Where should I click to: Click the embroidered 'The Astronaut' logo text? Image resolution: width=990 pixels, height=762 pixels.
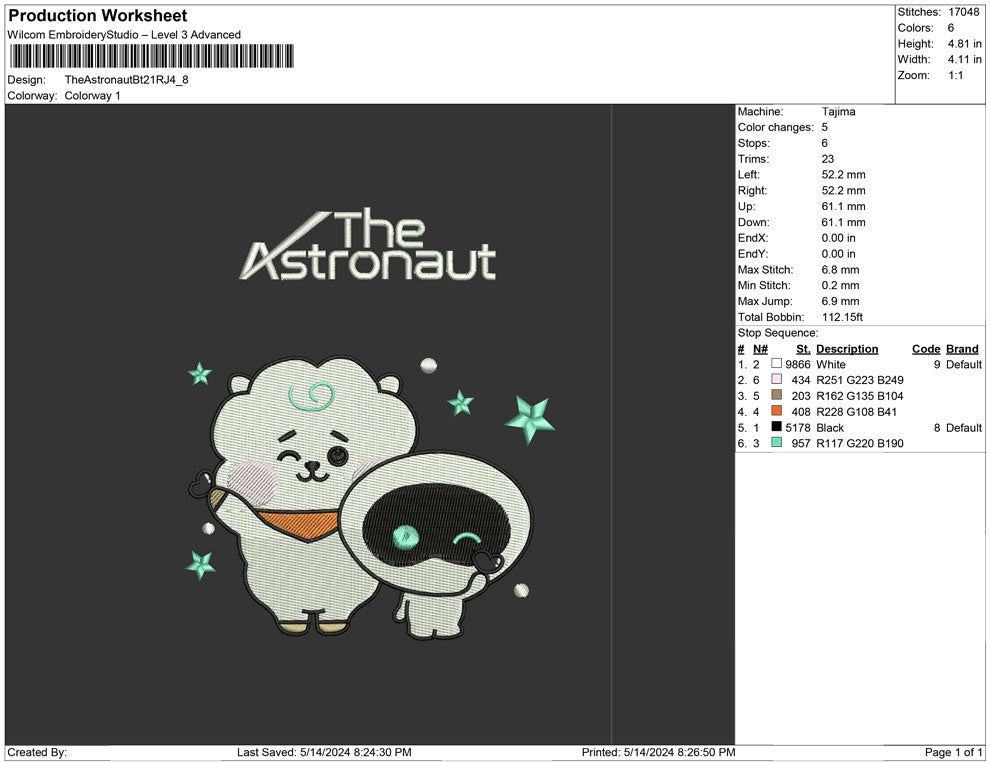(x=367, y=244)
